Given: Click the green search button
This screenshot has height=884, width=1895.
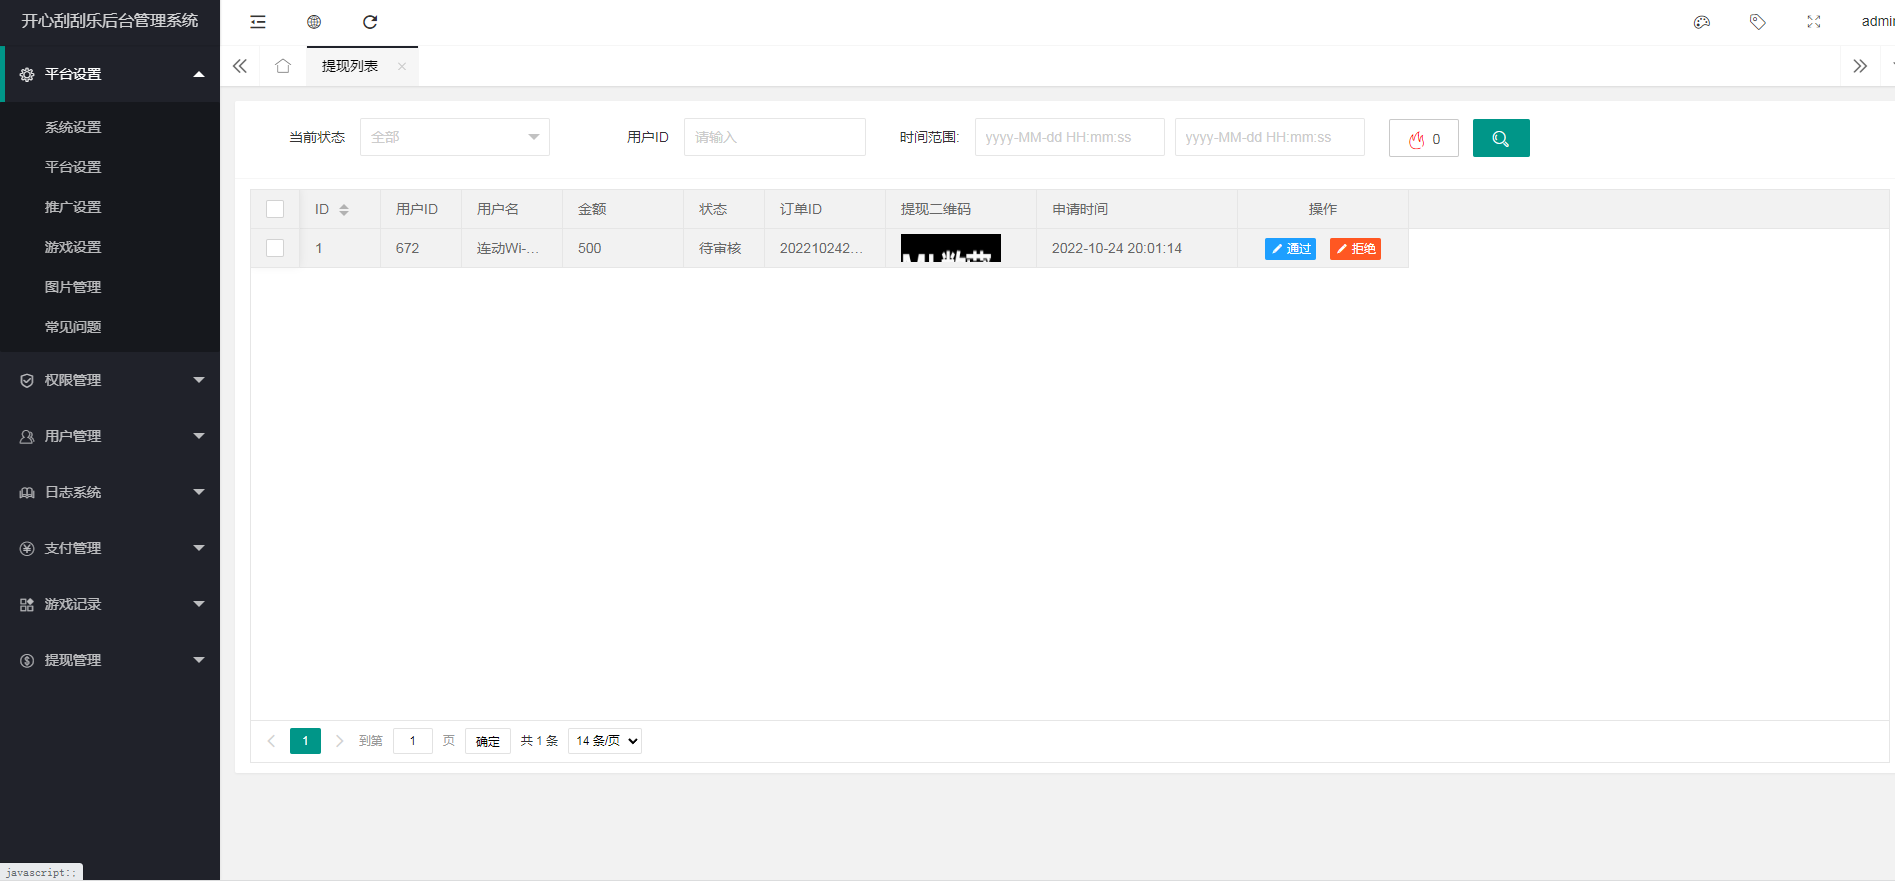Looking at the screenshot, I should tap(1500, 138).
